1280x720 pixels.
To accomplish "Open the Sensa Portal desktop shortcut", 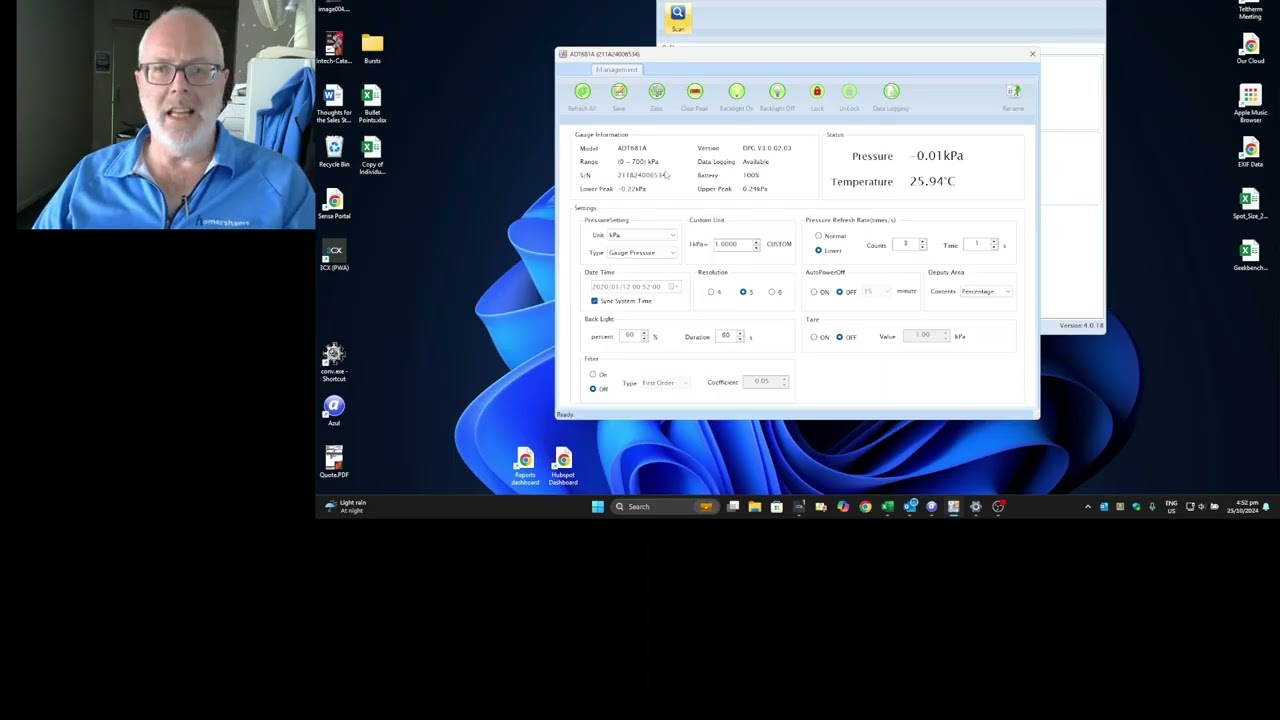I will click(334, 204).
